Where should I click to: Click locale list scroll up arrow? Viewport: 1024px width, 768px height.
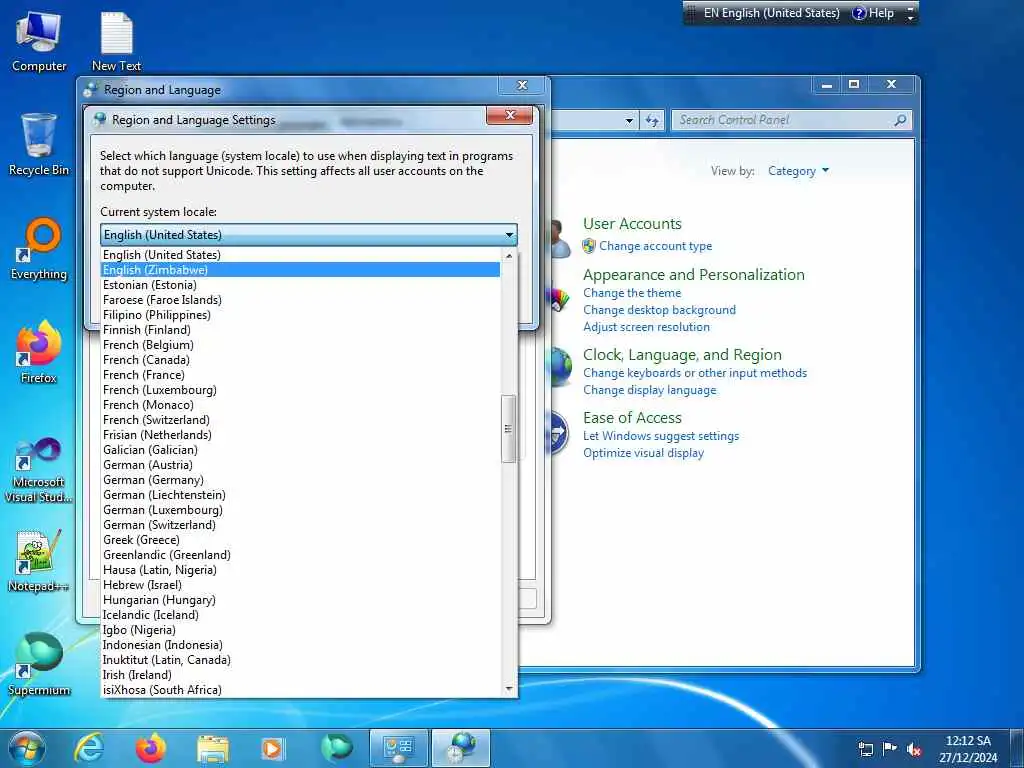coord(509,255)
